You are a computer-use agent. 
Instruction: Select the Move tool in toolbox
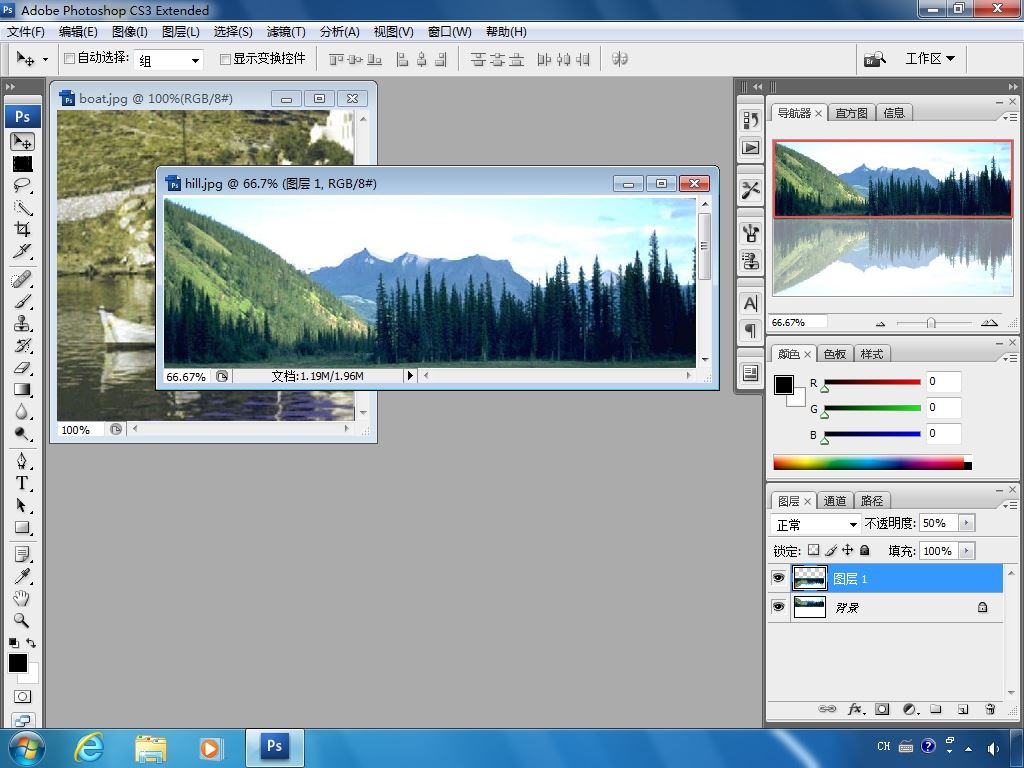pos(22,142)
